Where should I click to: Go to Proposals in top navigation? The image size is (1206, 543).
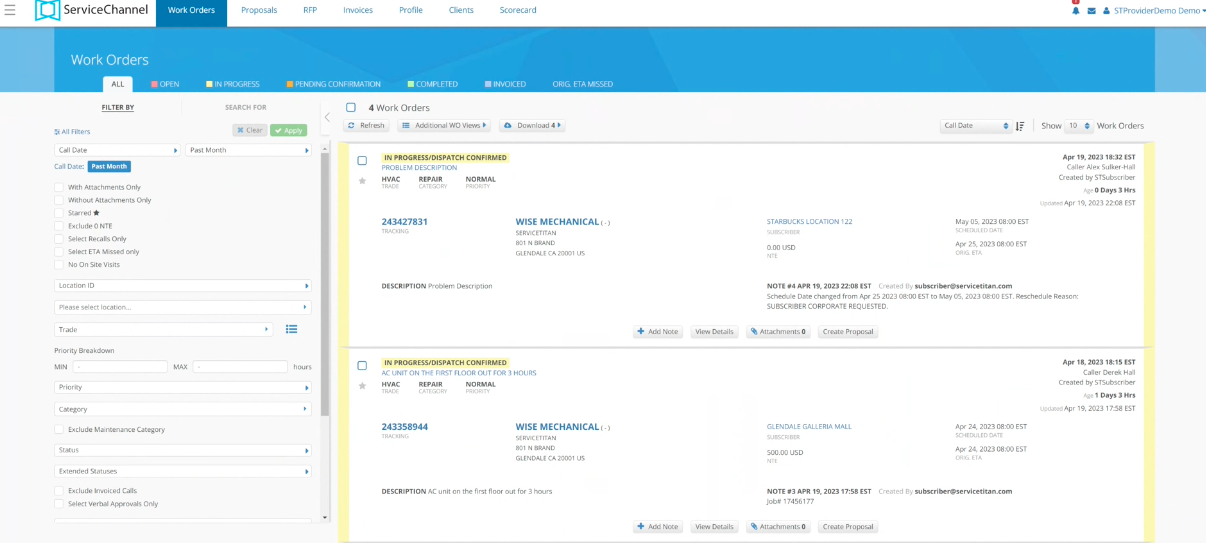[259, 10]
